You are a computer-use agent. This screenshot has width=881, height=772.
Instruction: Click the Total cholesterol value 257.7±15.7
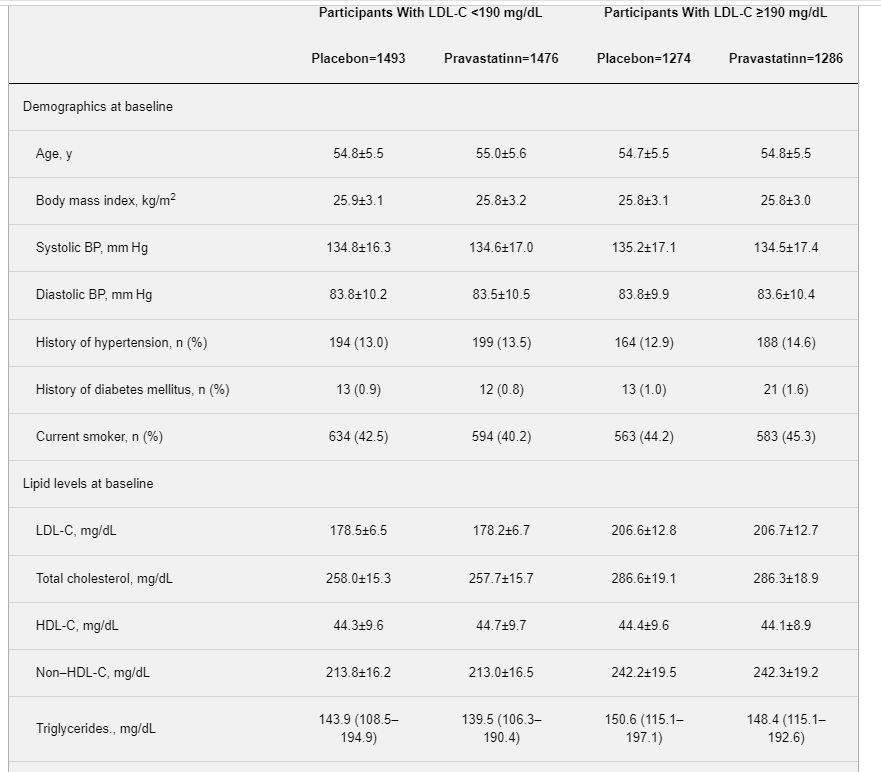coord(501,579)
